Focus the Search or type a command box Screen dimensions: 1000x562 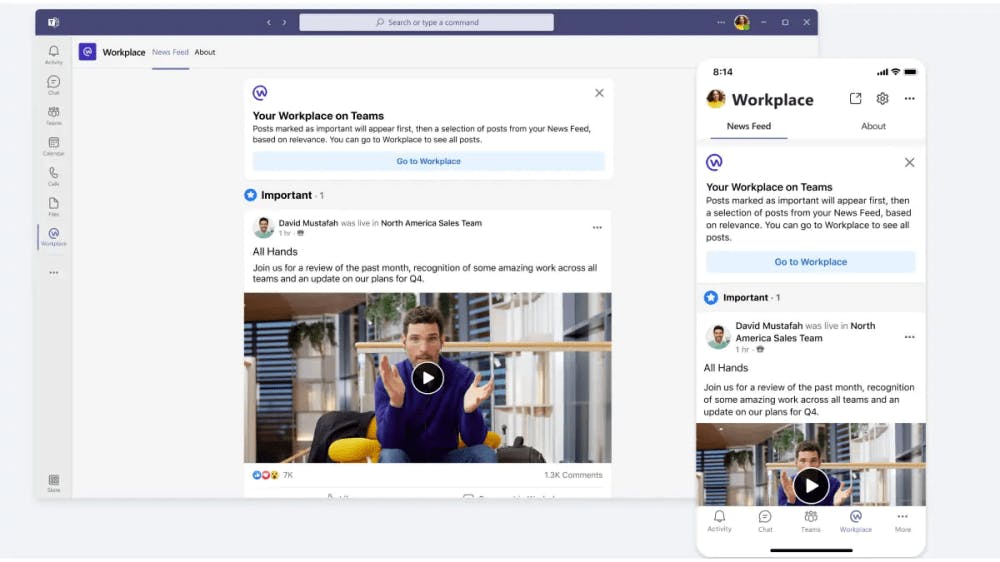pos(426,22)
